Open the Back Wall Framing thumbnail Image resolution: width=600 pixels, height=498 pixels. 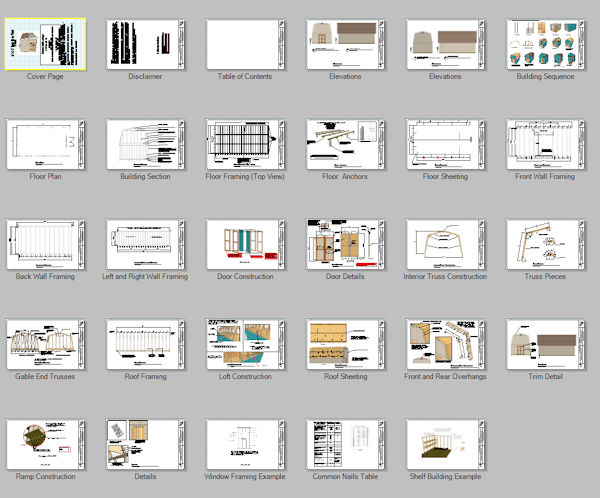[x=45, y=244]
